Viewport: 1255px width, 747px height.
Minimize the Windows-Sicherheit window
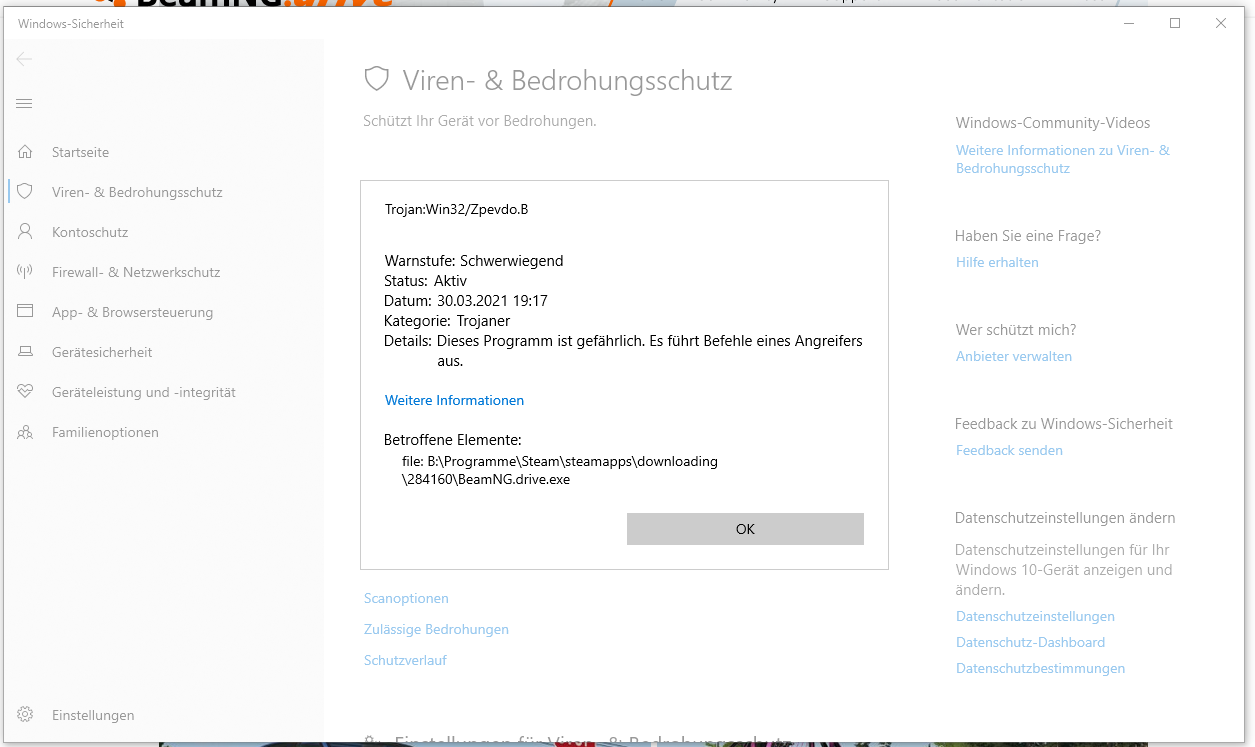pyautogui.click(x=1129, y=23)
